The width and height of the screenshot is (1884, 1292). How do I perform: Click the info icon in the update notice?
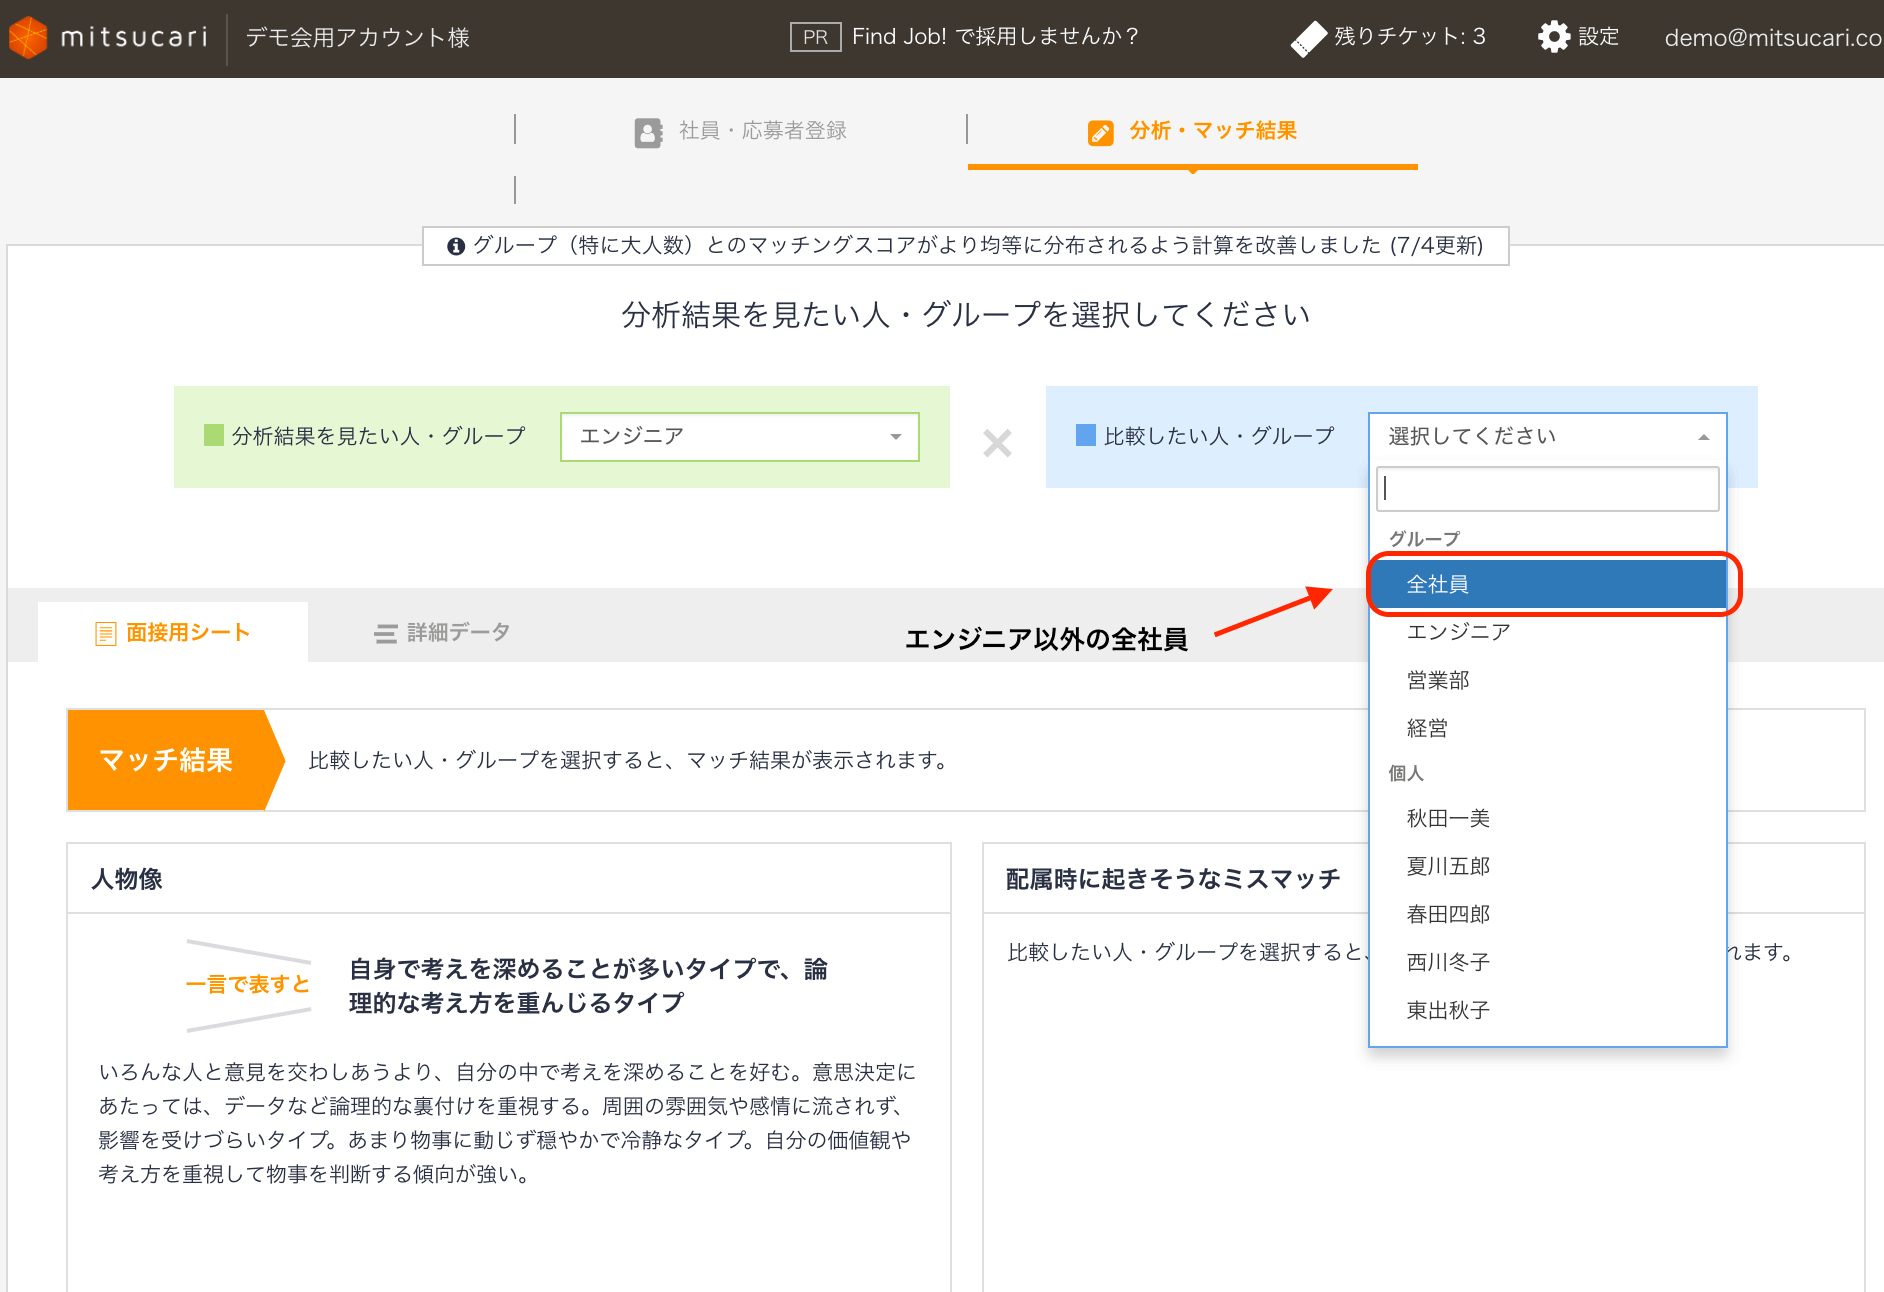point(456,246)
